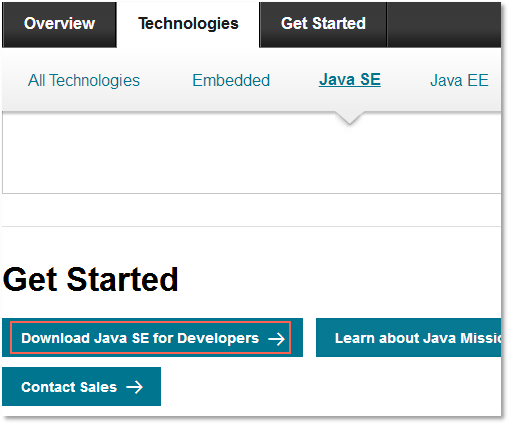Open the All Technologies link

tap(84, 80)
